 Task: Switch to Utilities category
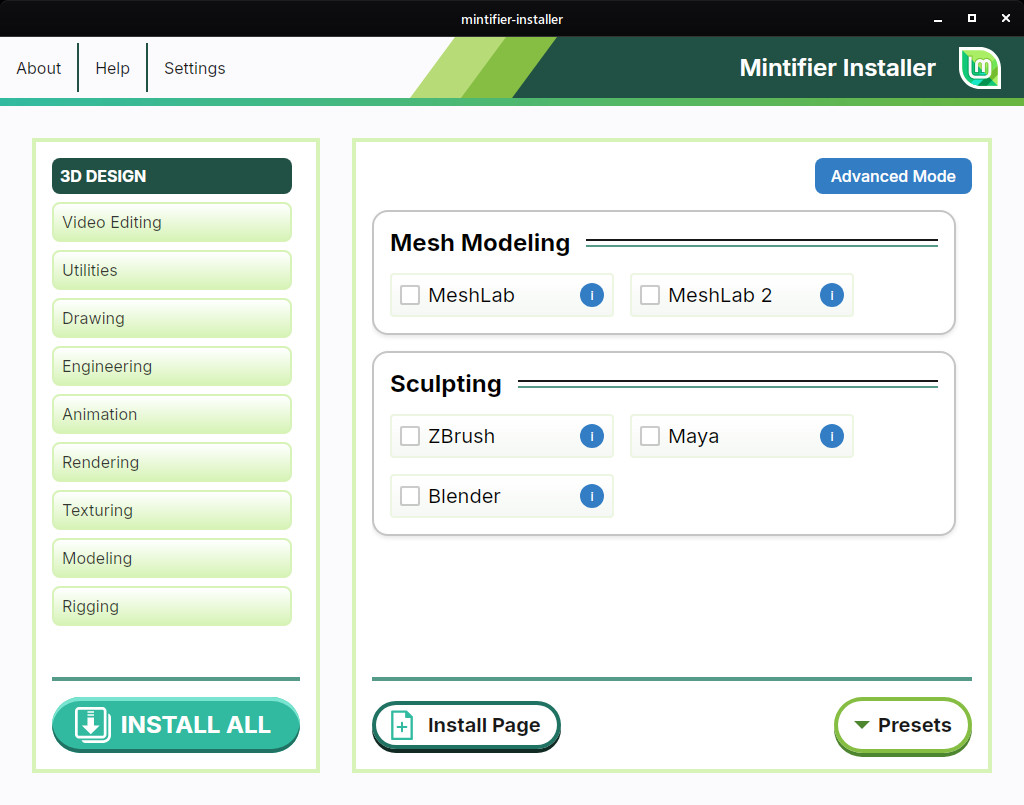click(172, 270)
